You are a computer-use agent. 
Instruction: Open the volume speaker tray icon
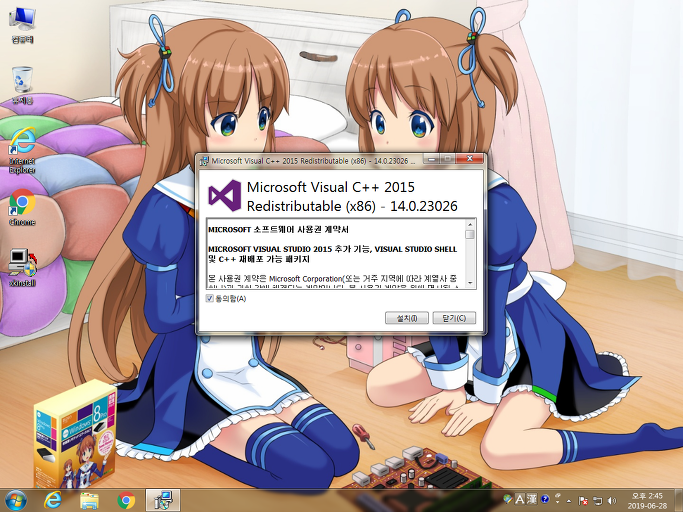coord(612,501)
